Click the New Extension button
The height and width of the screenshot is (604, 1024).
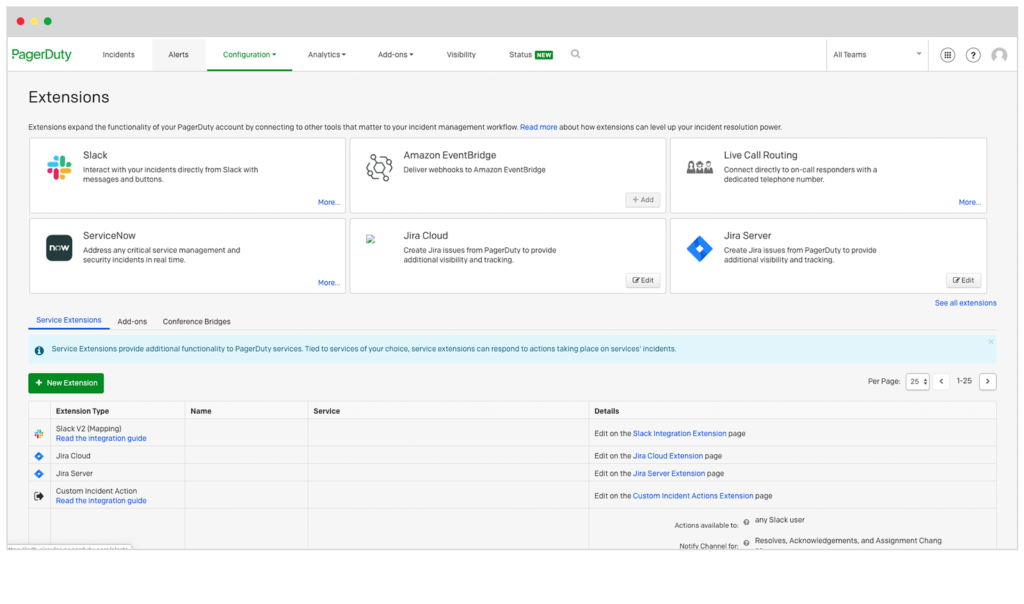(66, 383)
